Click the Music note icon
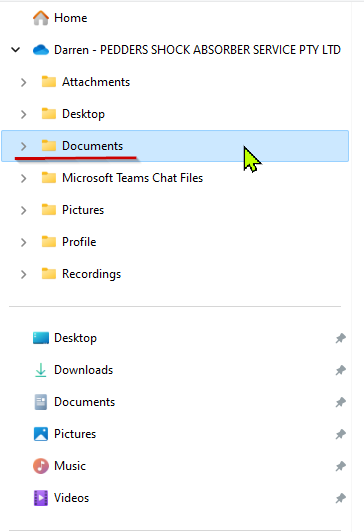Viewport: 364px width, 532px height. click(x=41, y=466)
